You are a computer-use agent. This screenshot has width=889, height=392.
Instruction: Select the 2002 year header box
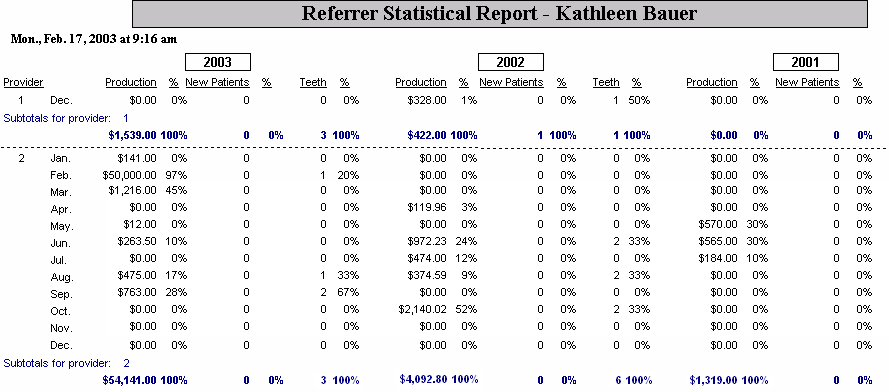click(x=510, y=62)
